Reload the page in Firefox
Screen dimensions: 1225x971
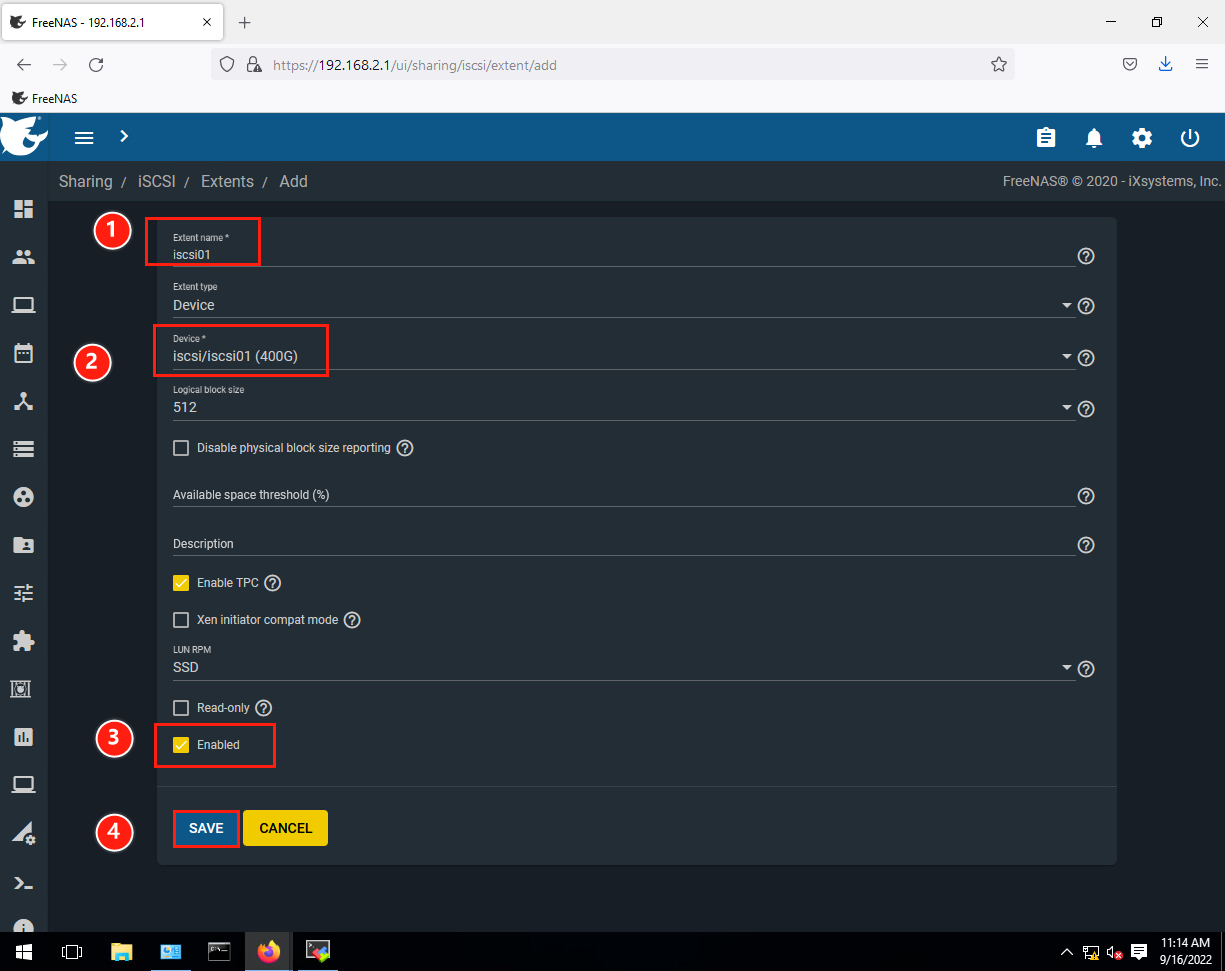[x=96, y=64]
